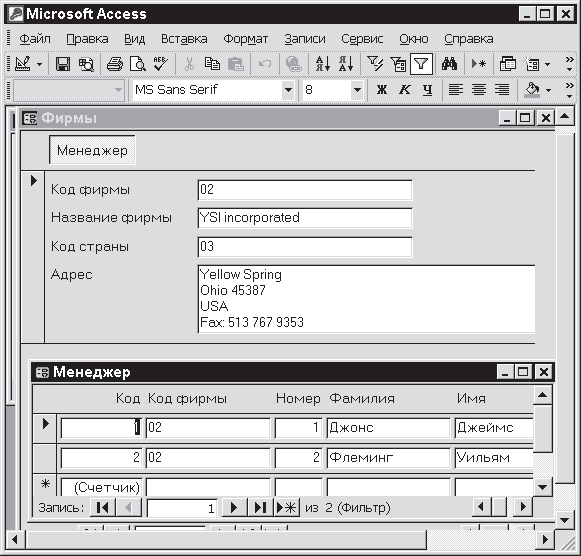This screenshot has width=581, height=556.
Task: Click the binoculars Find icon
Action: [449, 64]
